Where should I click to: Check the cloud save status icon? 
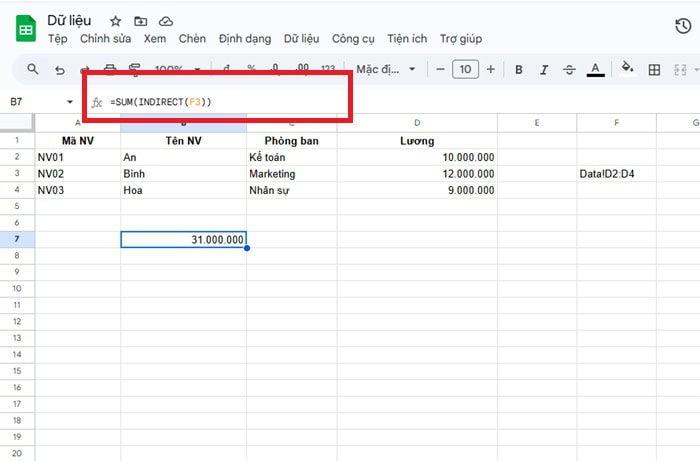point(165,21)
